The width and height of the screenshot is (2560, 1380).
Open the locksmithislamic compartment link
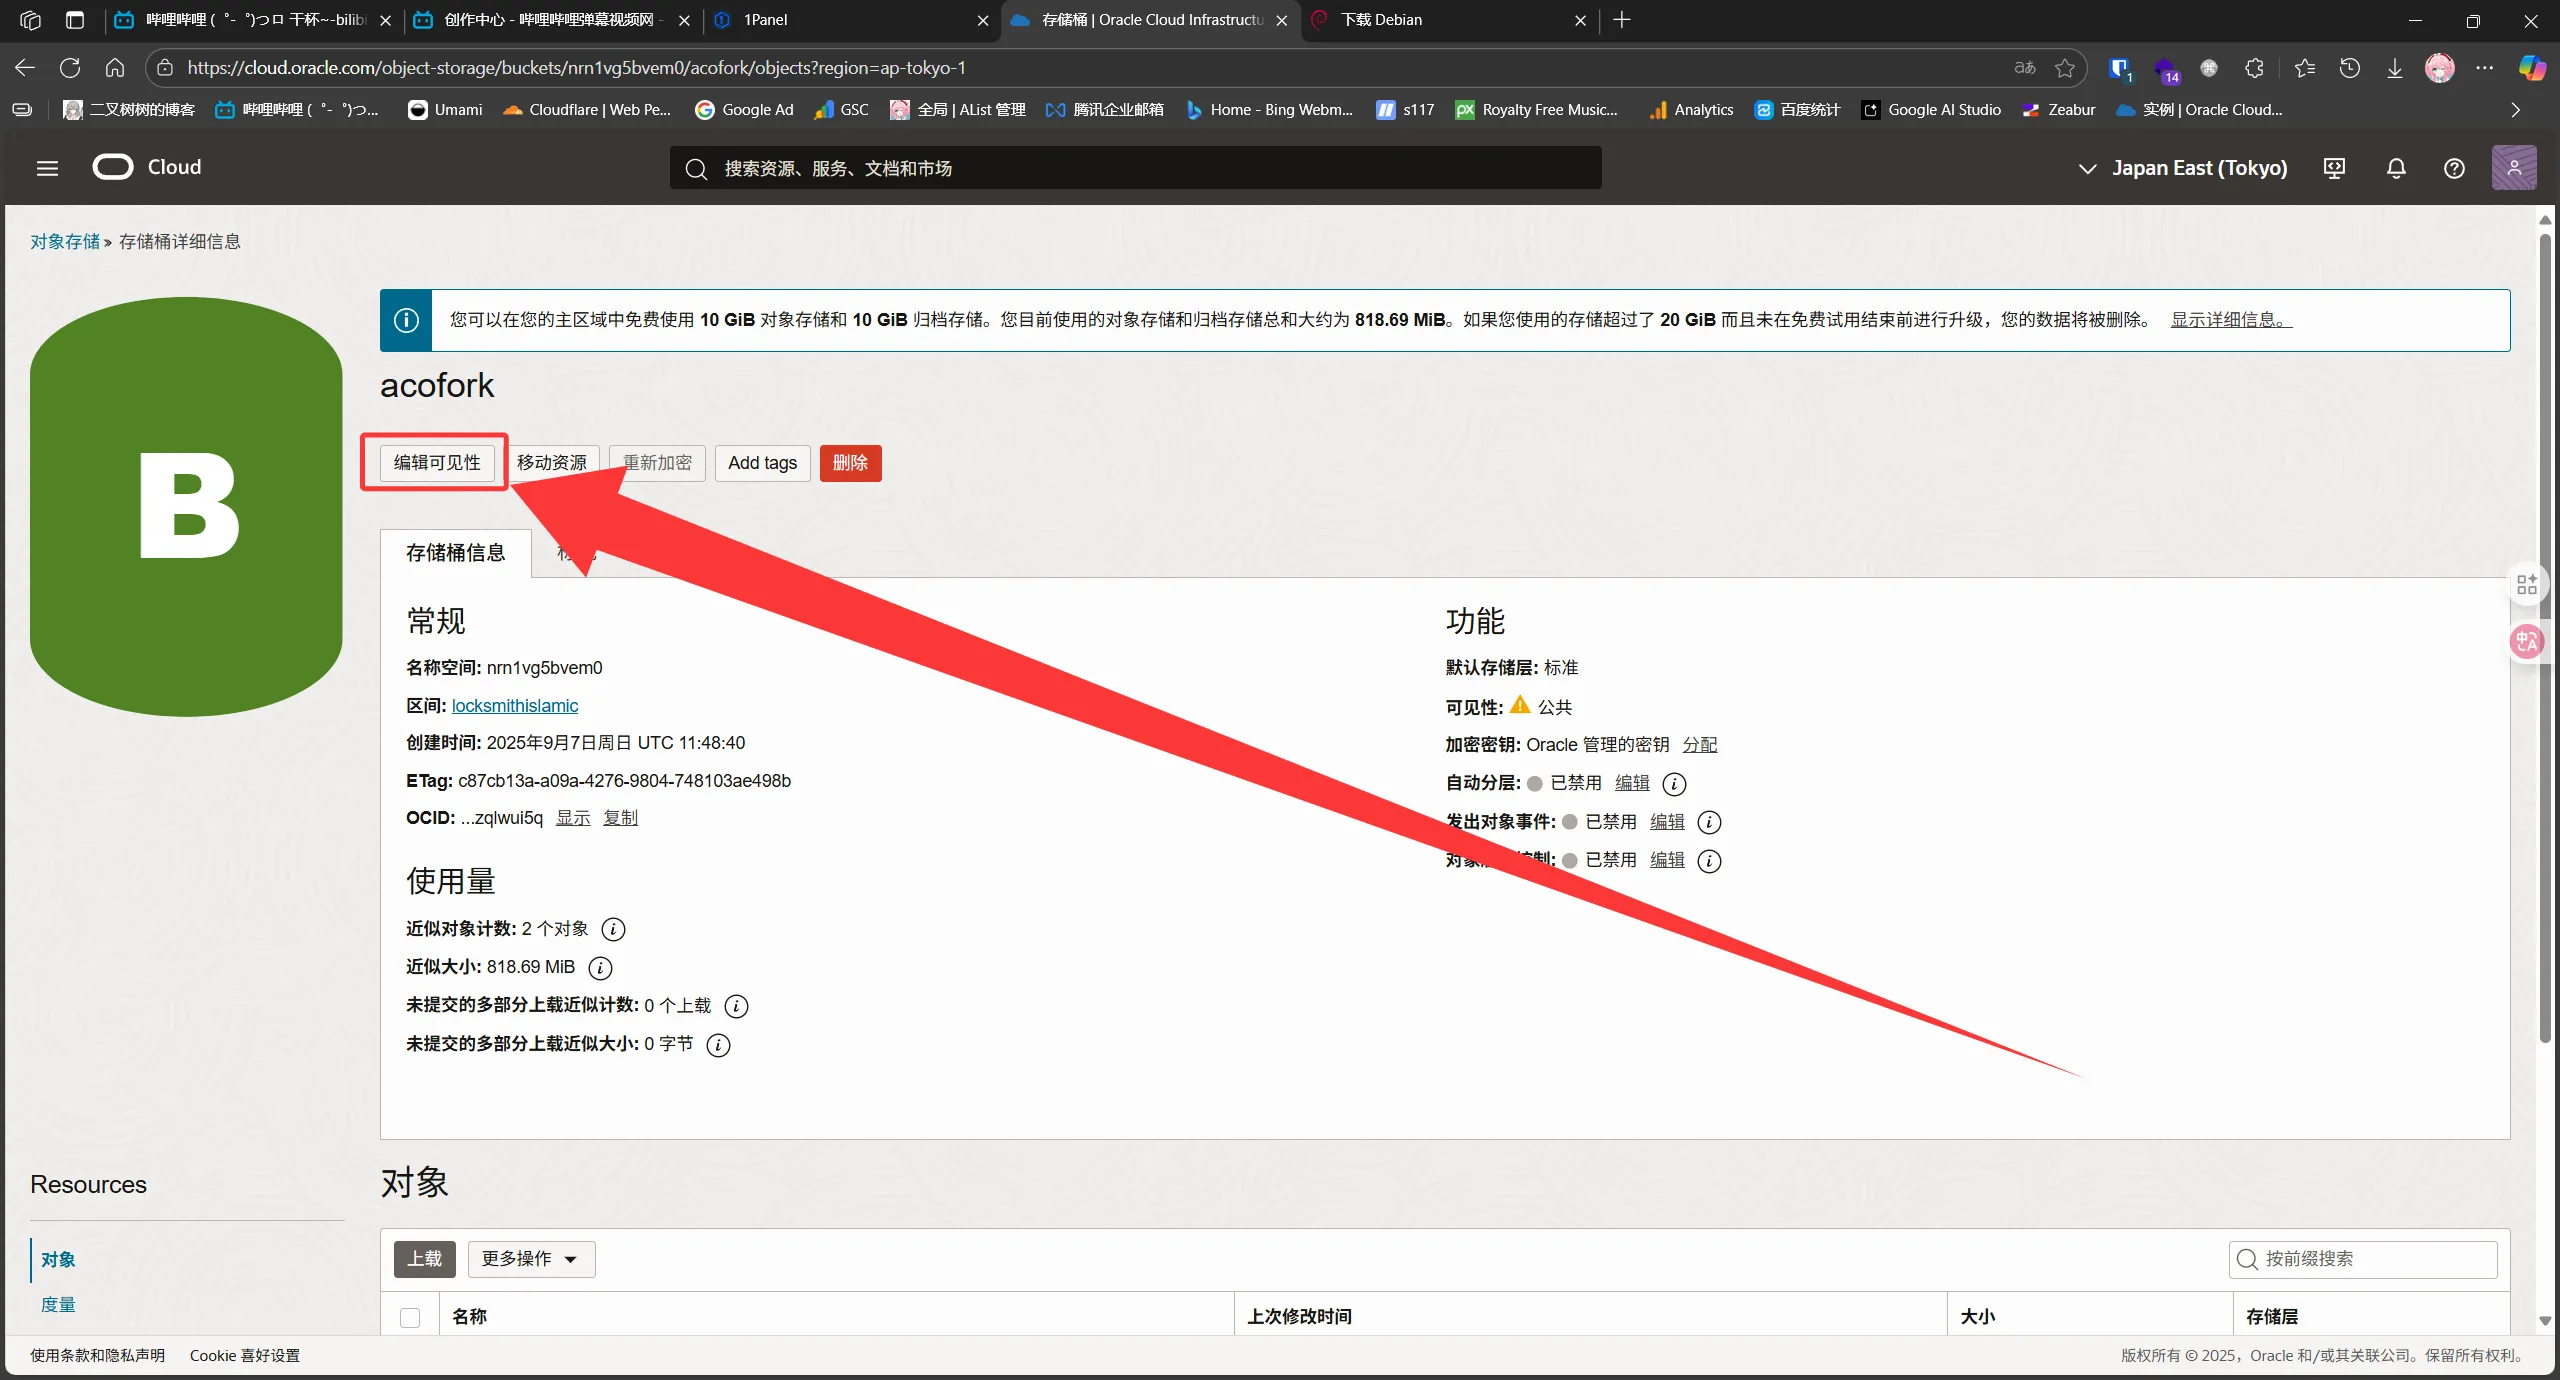pyautogui.click(x=514, y=706)
